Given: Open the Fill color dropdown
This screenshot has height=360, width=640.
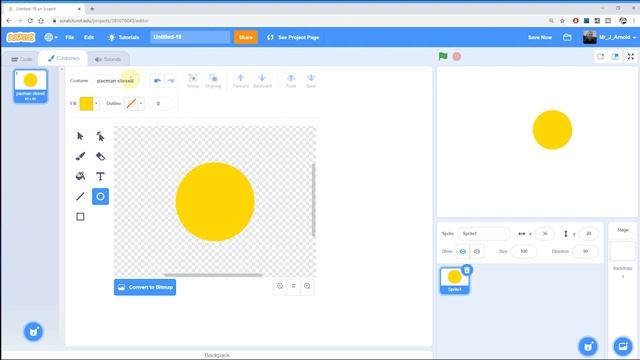Looking at the screenshot, I should [96, 104].
